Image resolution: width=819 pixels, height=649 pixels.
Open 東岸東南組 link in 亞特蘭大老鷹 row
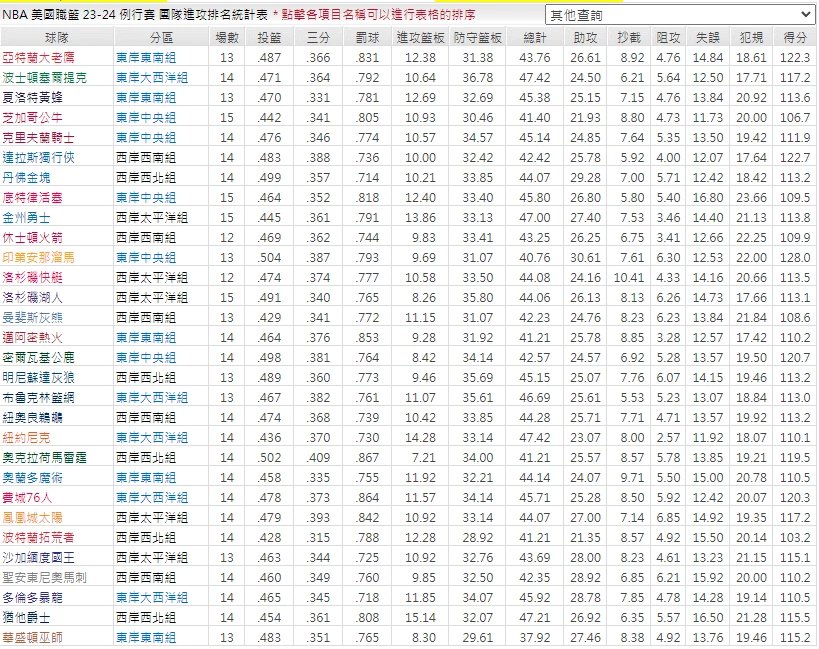click(x=146, y=57)
